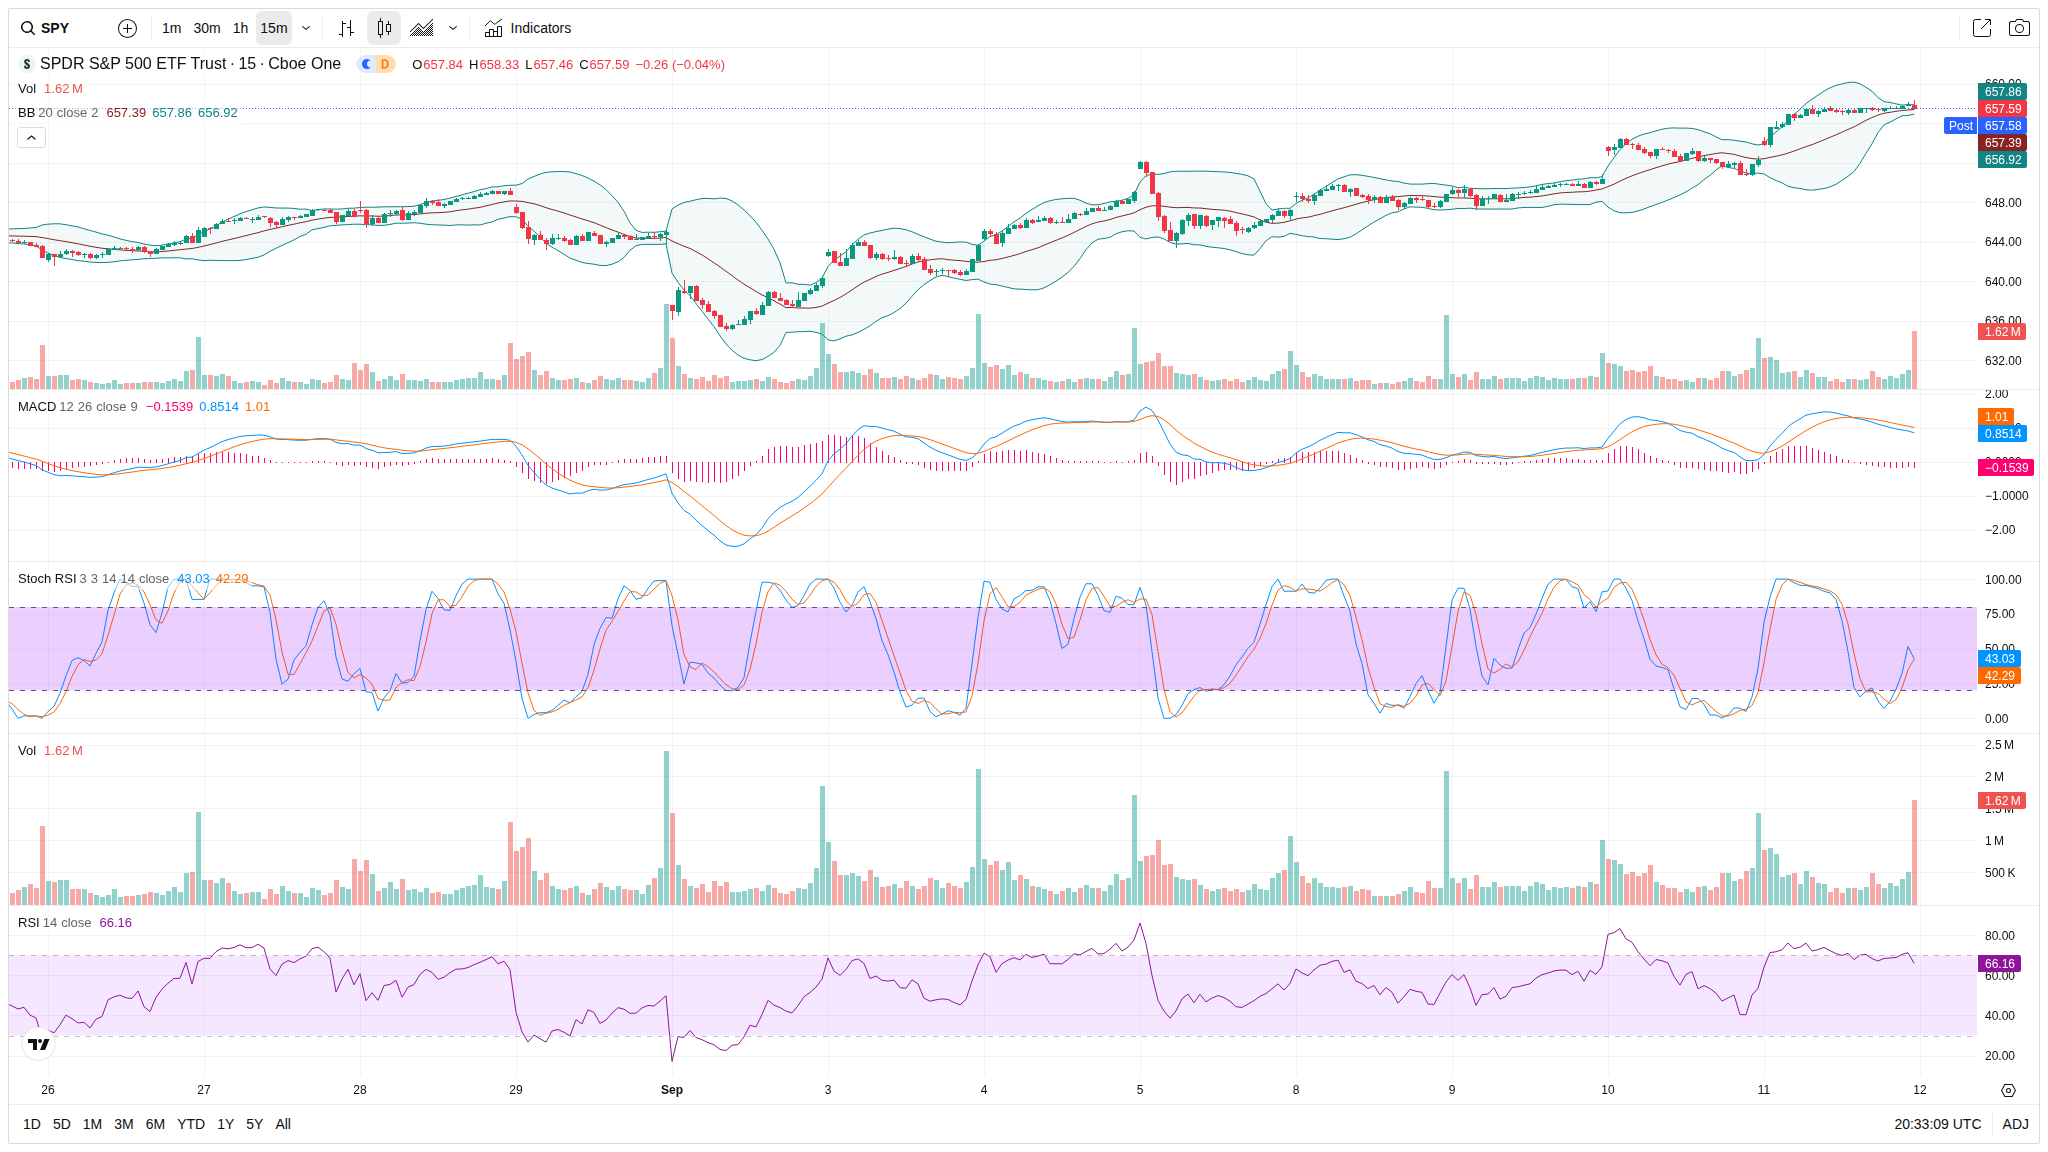Viewport: 2048px width, 1152px height.
Task: Set range to 5D
Action: pos(62,1124)
